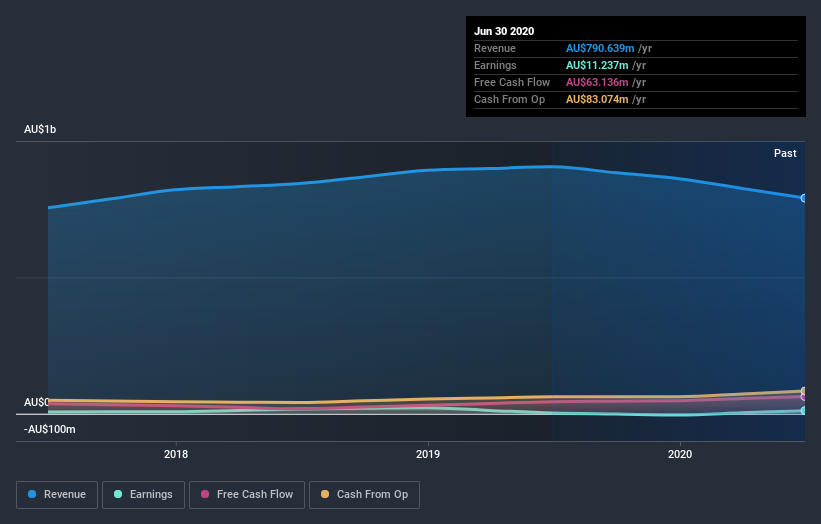Click the AU$63.136m free cash flow value
This screenshot has width=821, height=524.
pyautogui.click(x=597, y=82)
